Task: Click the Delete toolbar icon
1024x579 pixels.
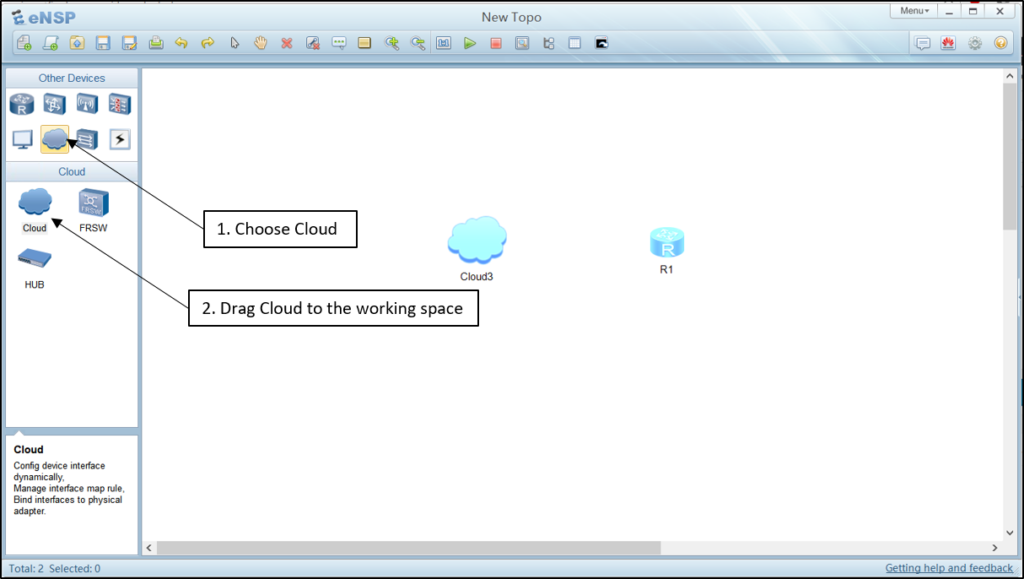Action: 288,43
